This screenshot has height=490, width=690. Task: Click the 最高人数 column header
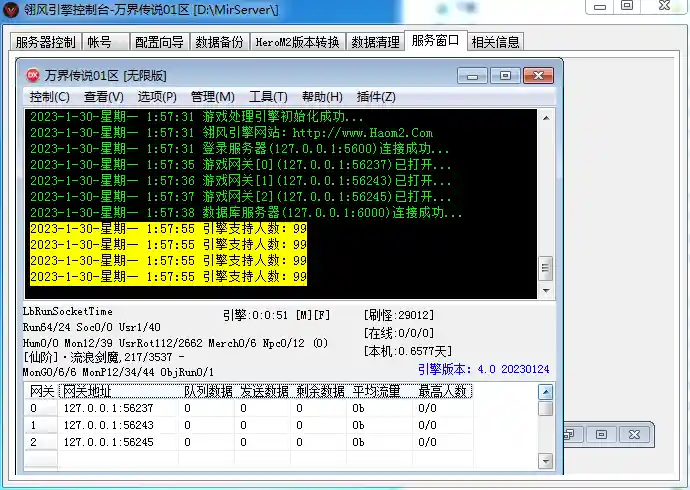coord(443,391)
